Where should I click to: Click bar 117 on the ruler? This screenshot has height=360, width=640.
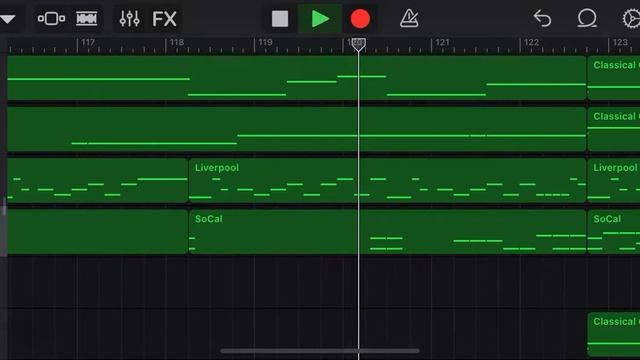point(88,42)
